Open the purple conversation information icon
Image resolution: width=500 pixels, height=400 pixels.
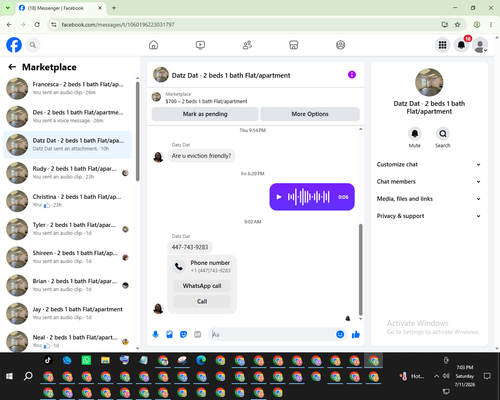pyautogui.click(x=352, y=75)
